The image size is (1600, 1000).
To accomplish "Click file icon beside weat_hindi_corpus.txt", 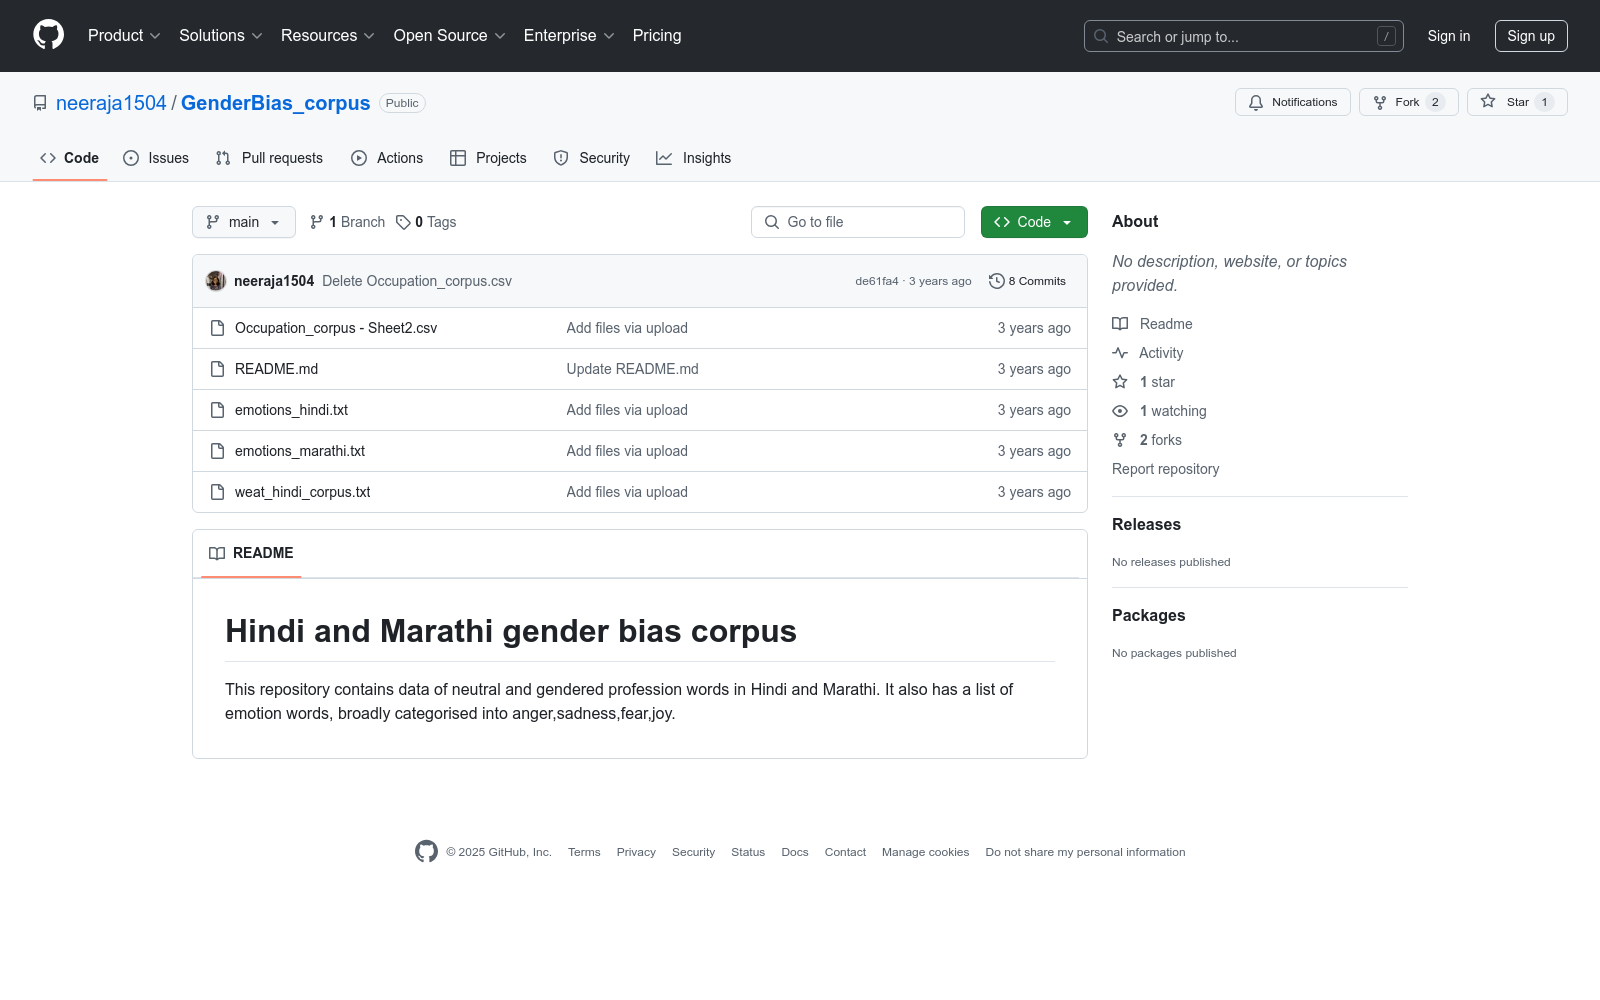I will (x=217, y=492).
